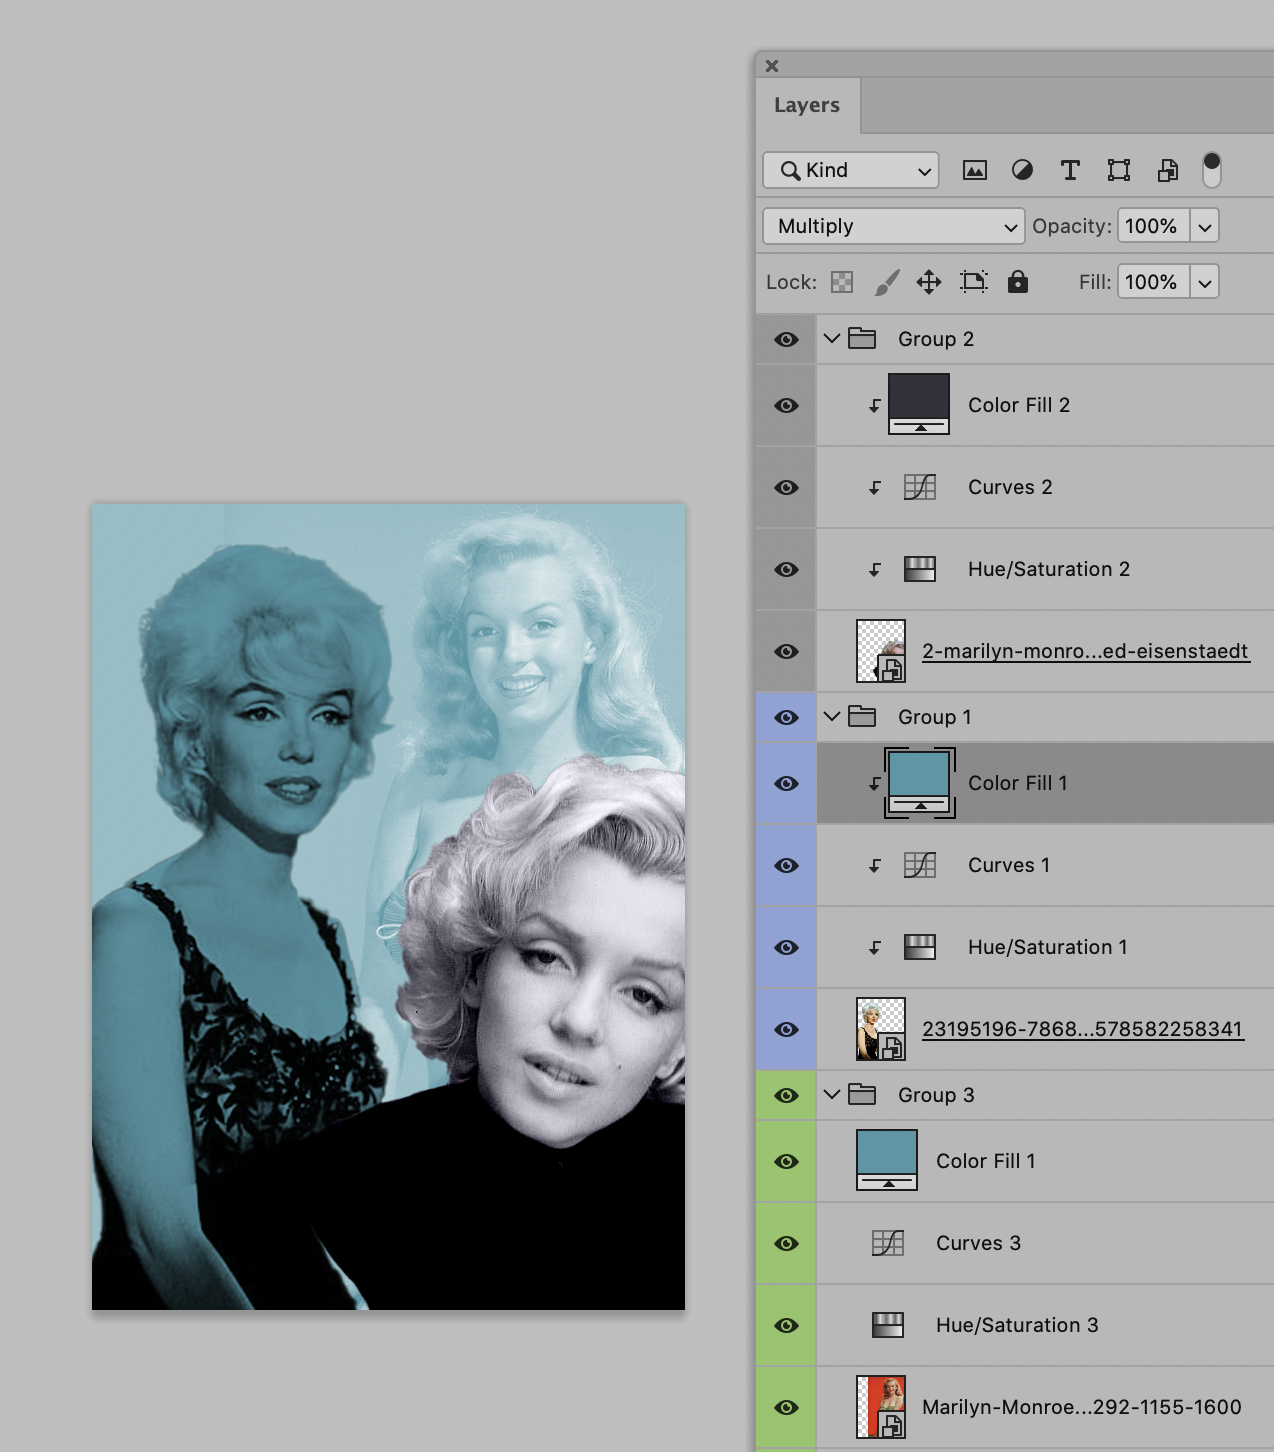
Task: Collapse Group 1 with its disclosure triangle
Action: coord(831,717)
